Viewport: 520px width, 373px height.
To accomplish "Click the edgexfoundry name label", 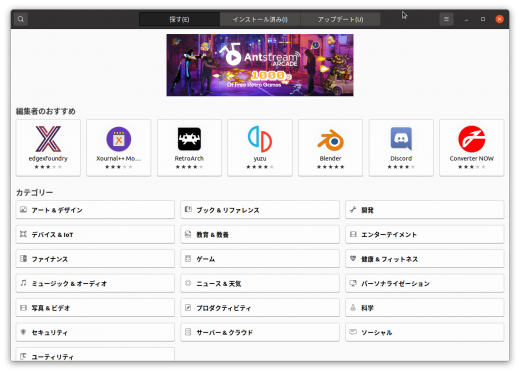I will 48,159.
